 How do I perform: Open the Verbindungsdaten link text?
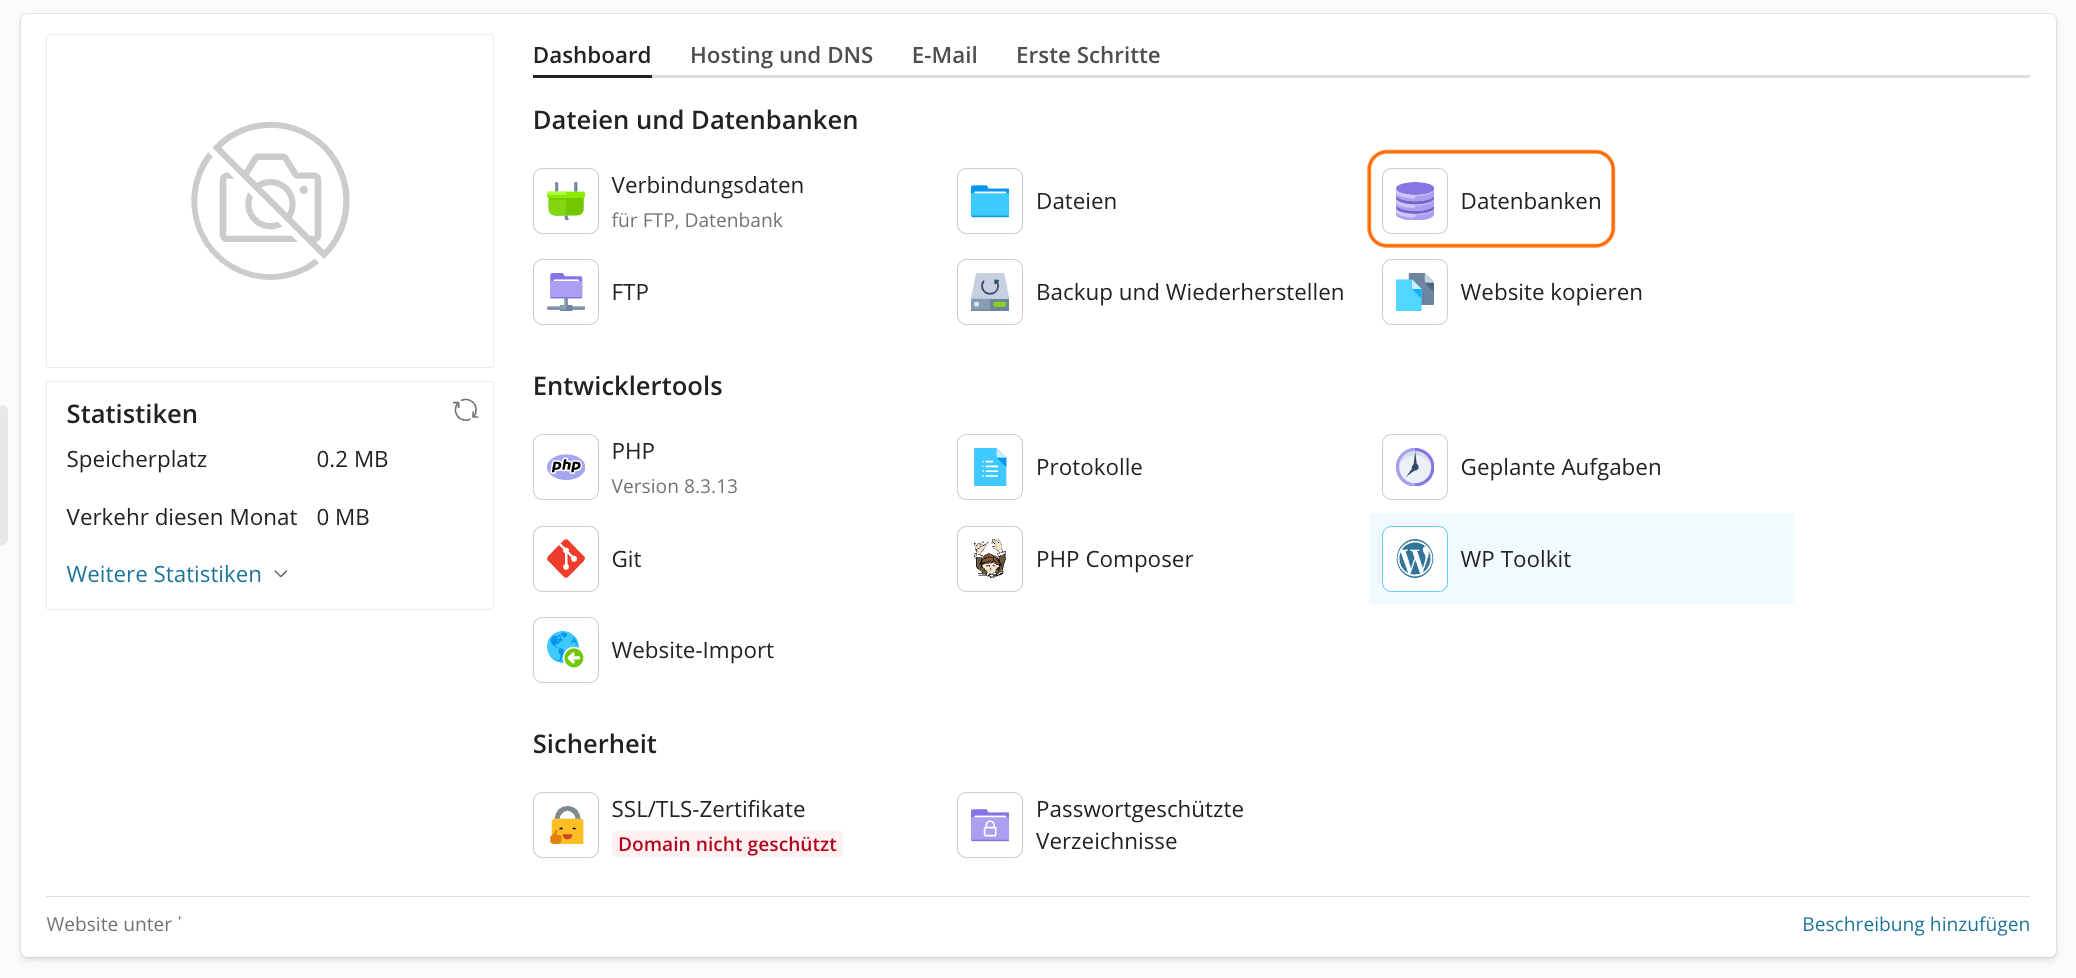(708, 185)
